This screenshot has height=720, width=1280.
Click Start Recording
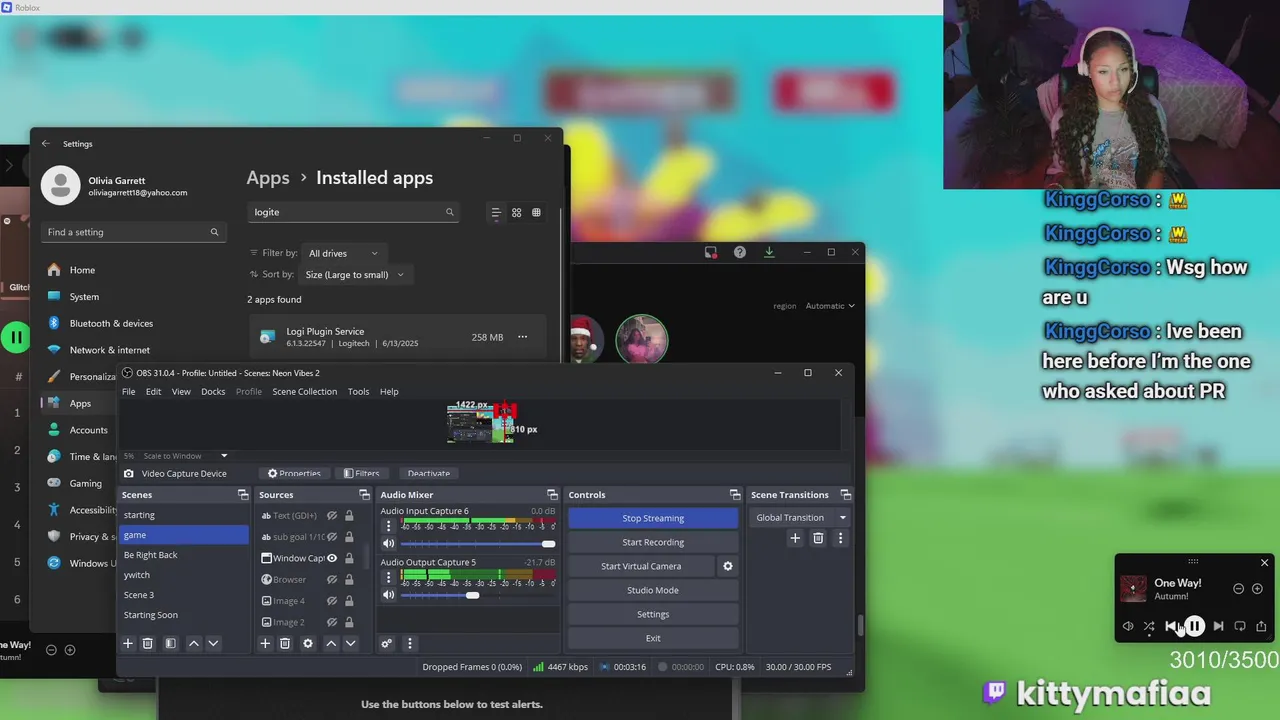click(653, 542)
